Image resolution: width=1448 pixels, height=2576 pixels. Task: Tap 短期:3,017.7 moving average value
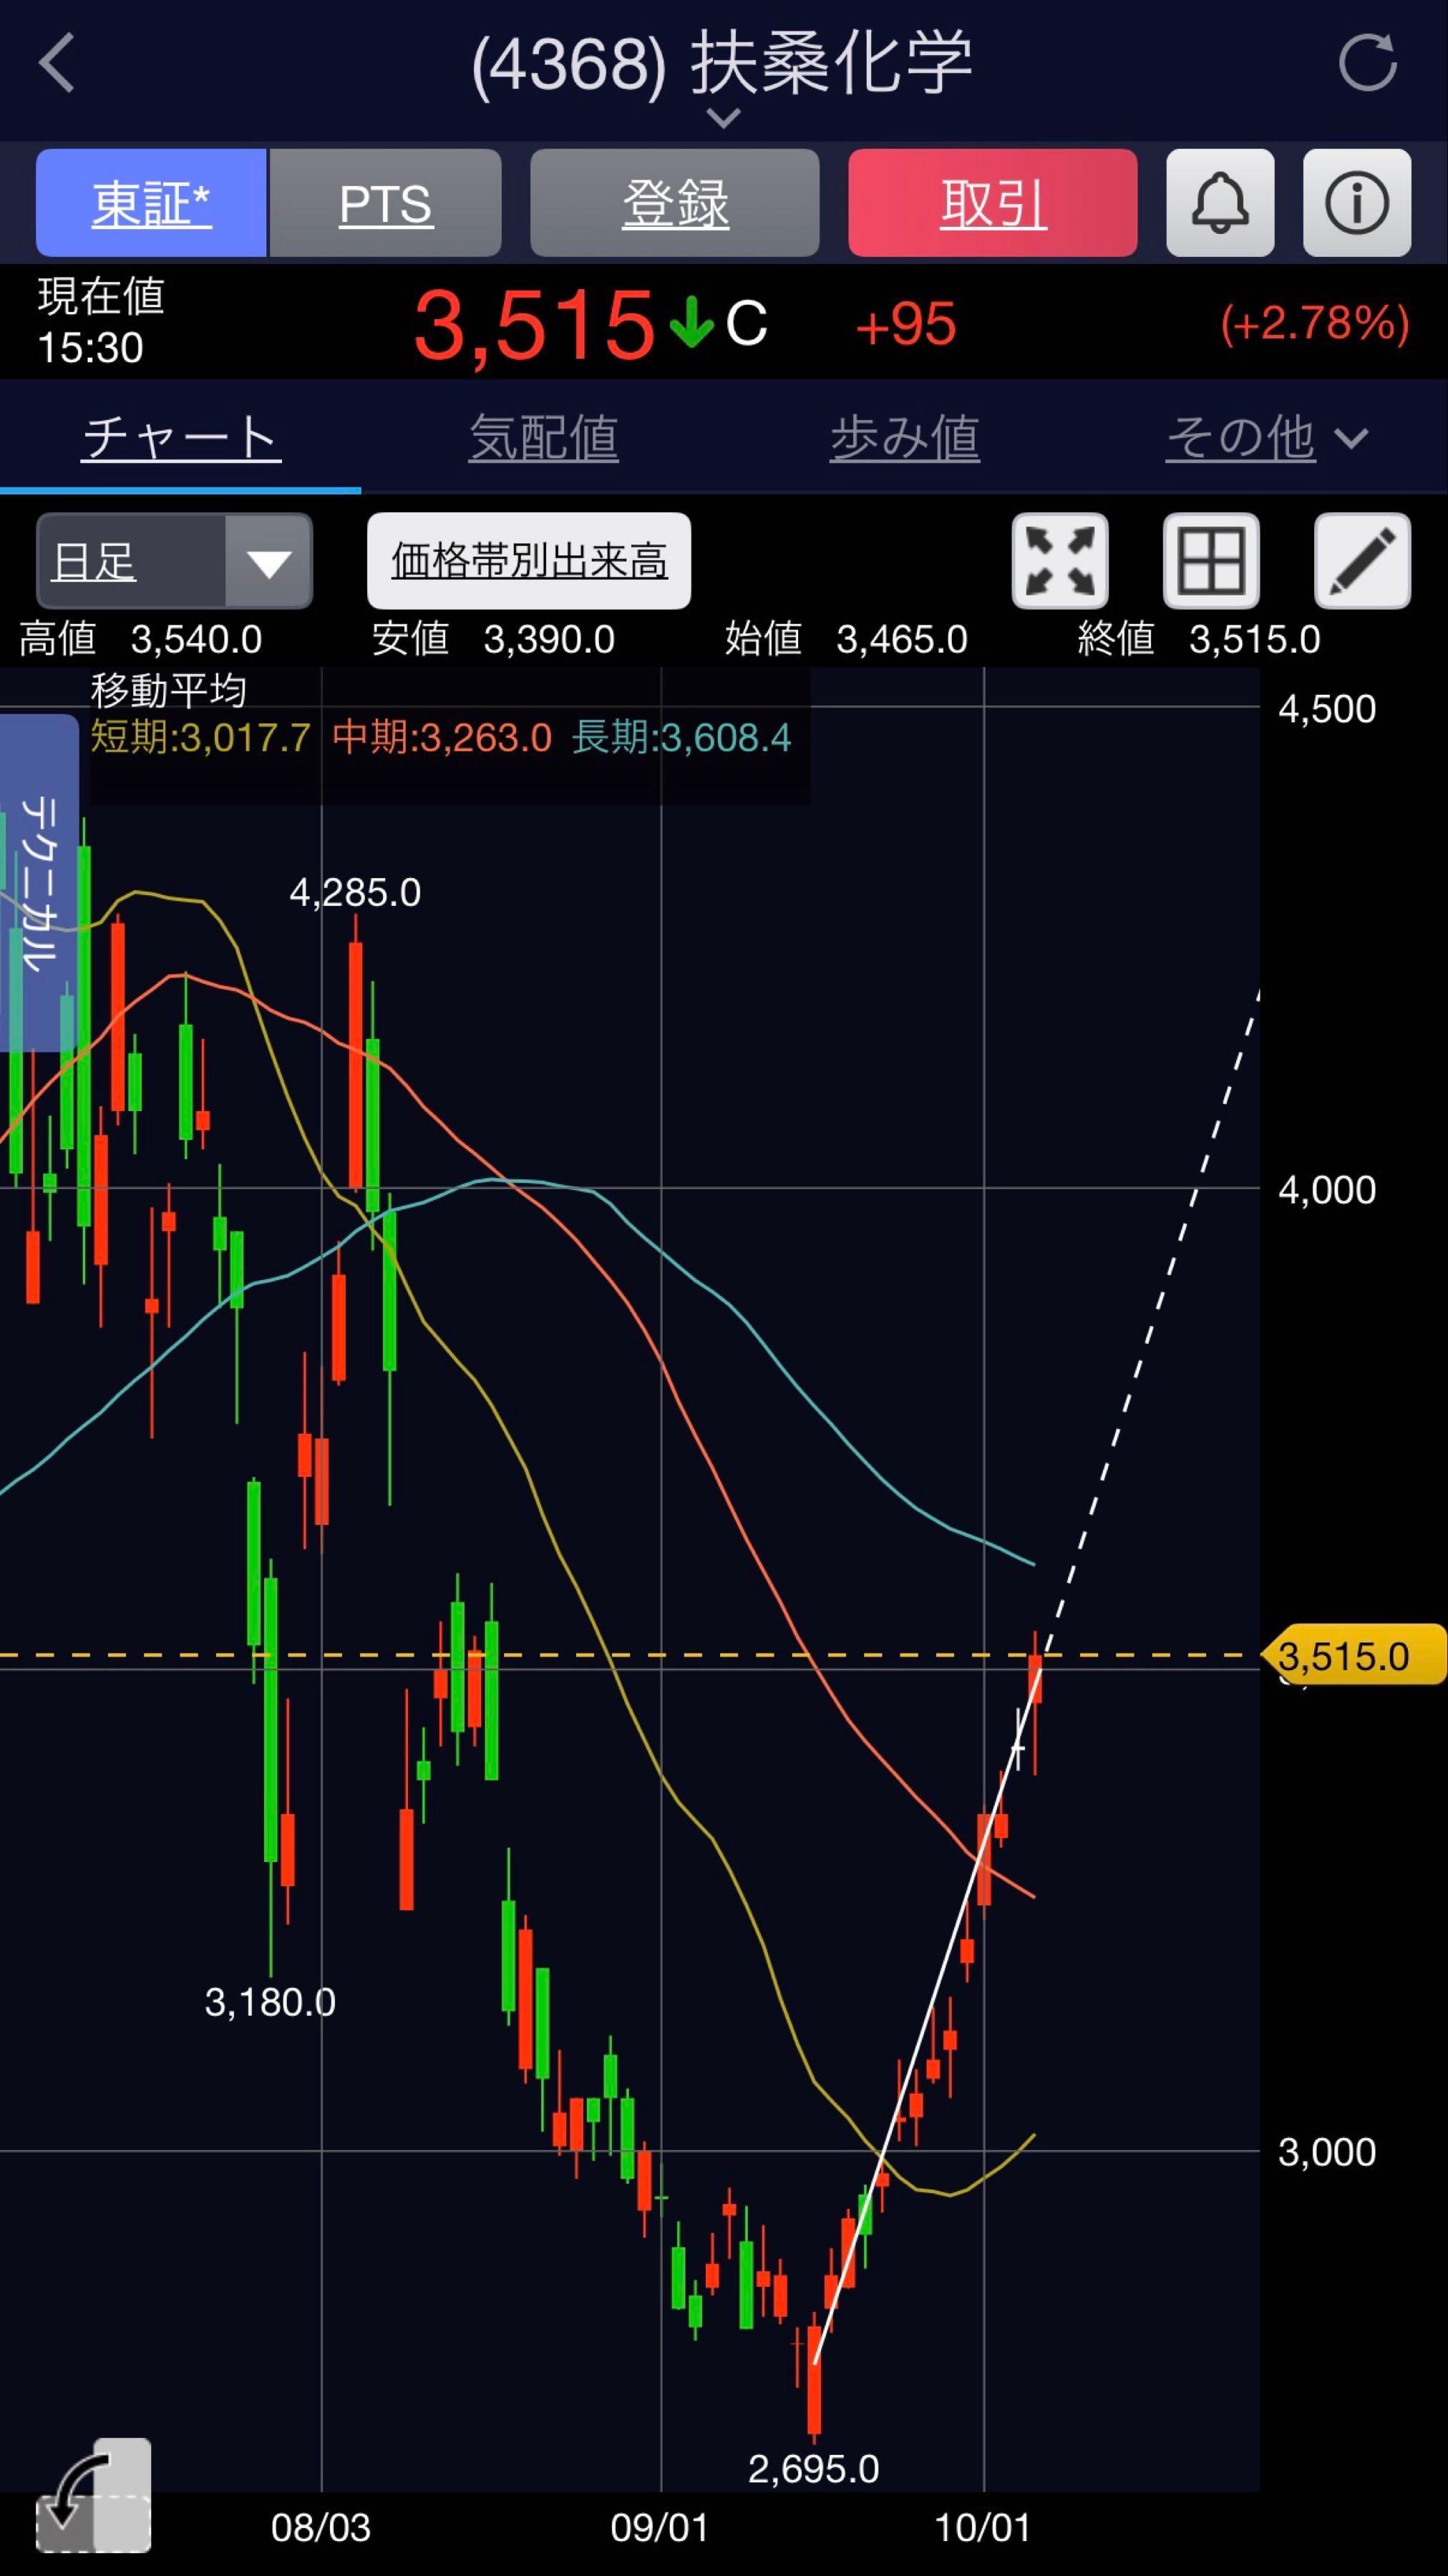200,738
